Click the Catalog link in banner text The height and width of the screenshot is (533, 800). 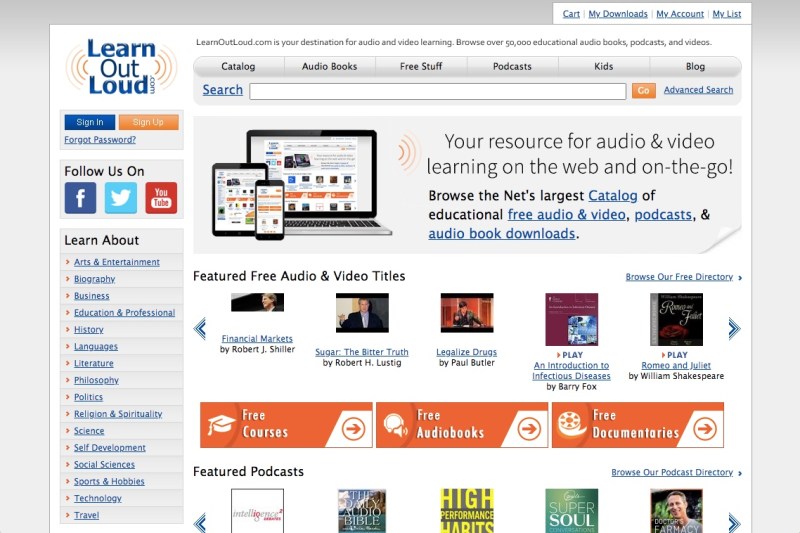point(613,196)
